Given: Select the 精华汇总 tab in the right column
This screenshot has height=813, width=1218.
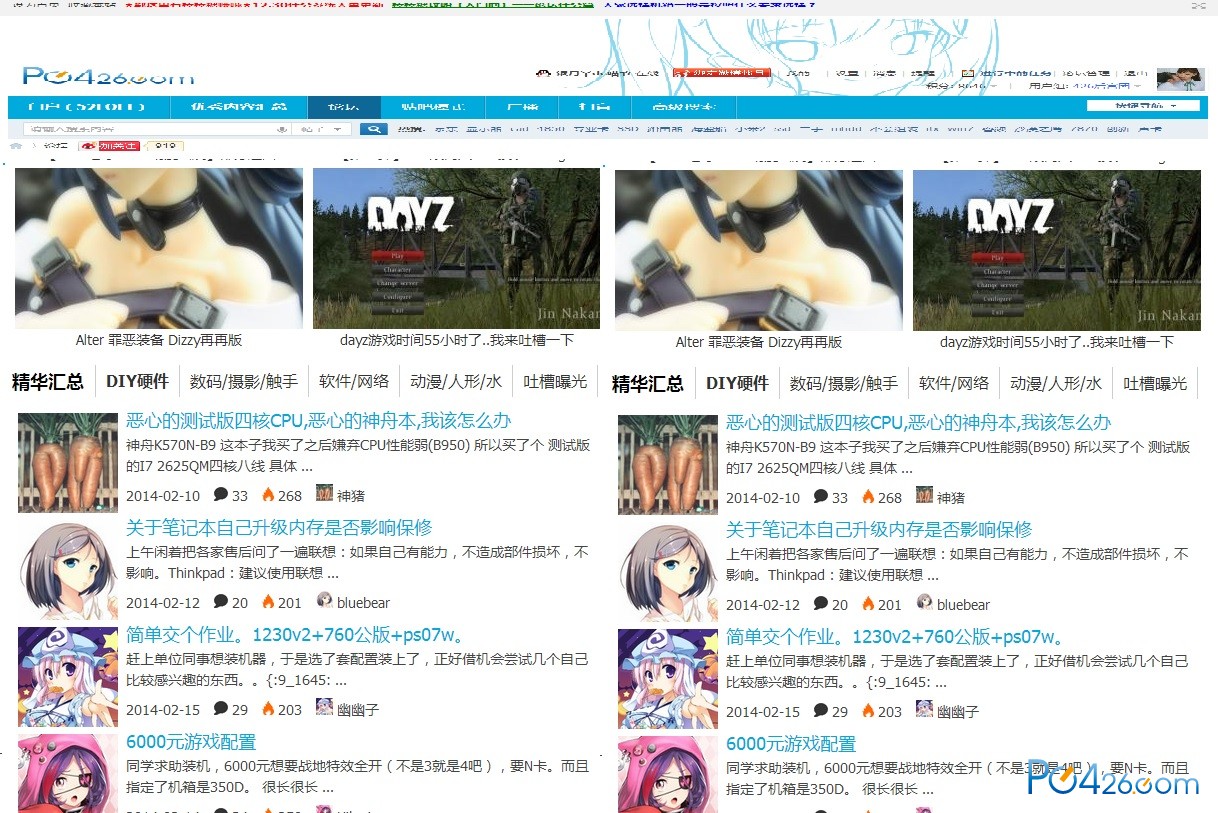Looking at the screenshot, I should click(648, 384).
